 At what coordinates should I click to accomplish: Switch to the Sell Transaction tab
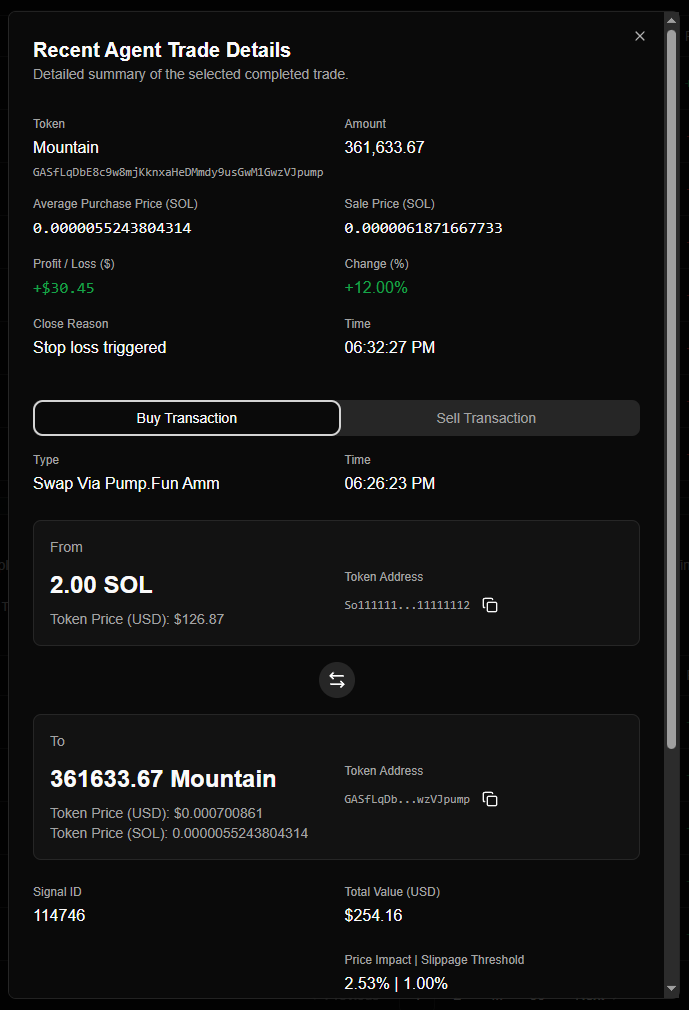[486, 418]
